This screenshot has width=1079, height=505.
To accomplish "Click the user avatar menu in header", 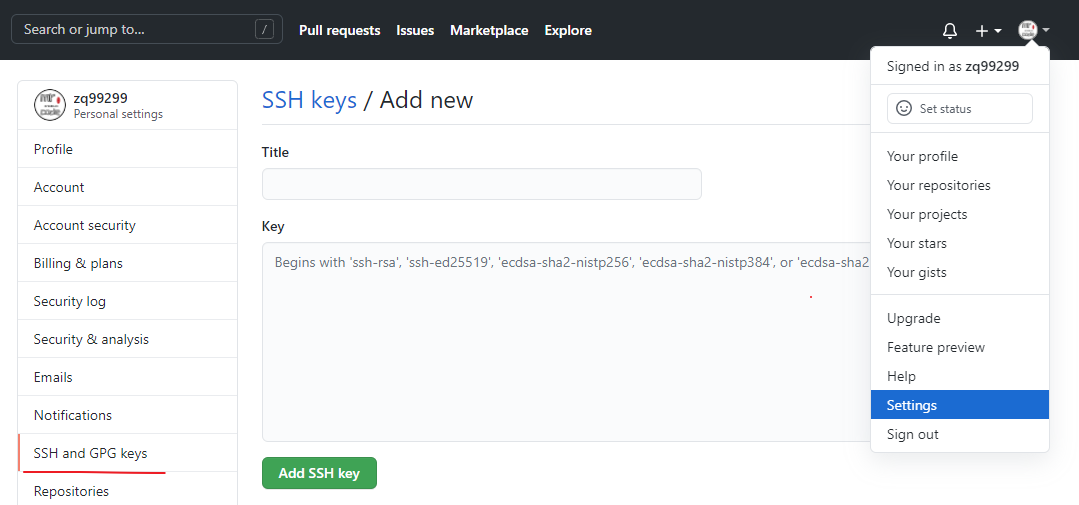I will (1034, 30).
